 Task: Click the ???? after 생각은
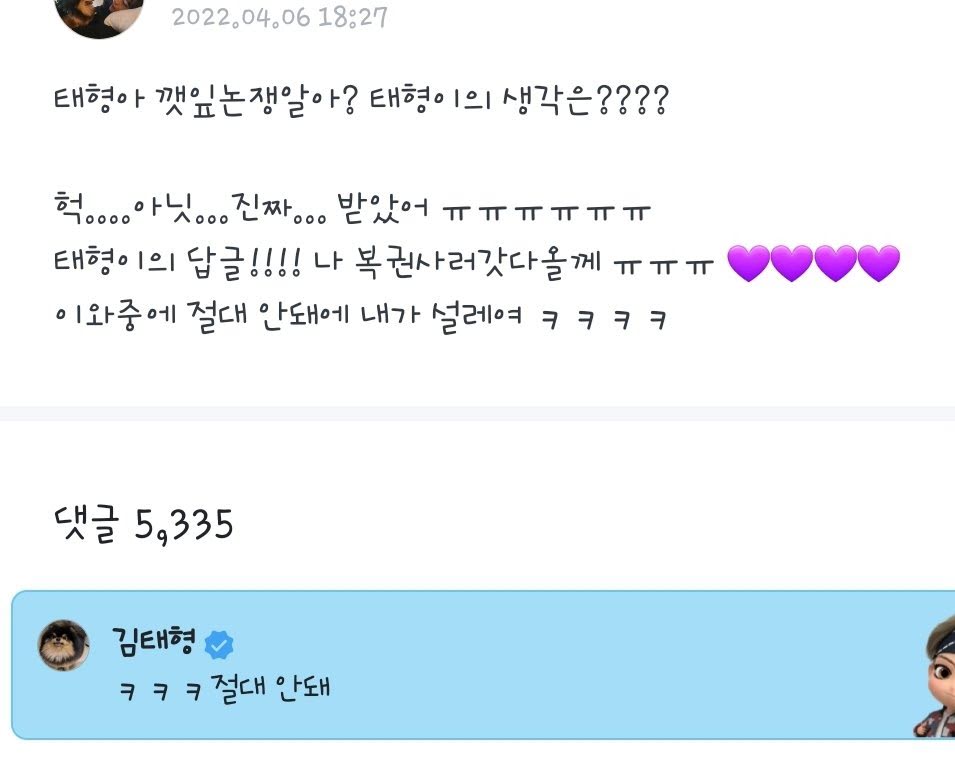pos(632,100)
